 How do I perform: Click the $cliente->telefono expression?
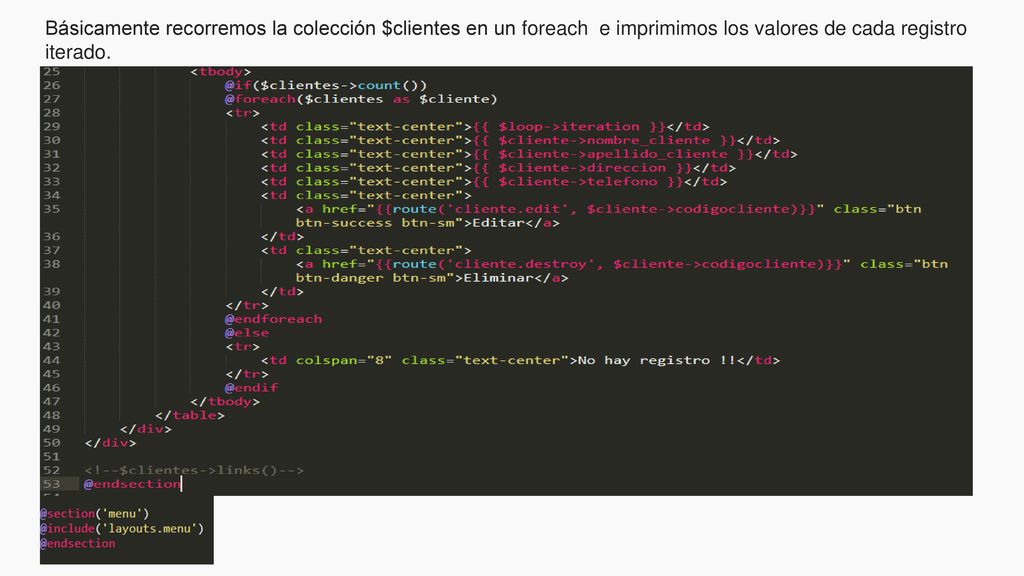(x=577, y=182)
